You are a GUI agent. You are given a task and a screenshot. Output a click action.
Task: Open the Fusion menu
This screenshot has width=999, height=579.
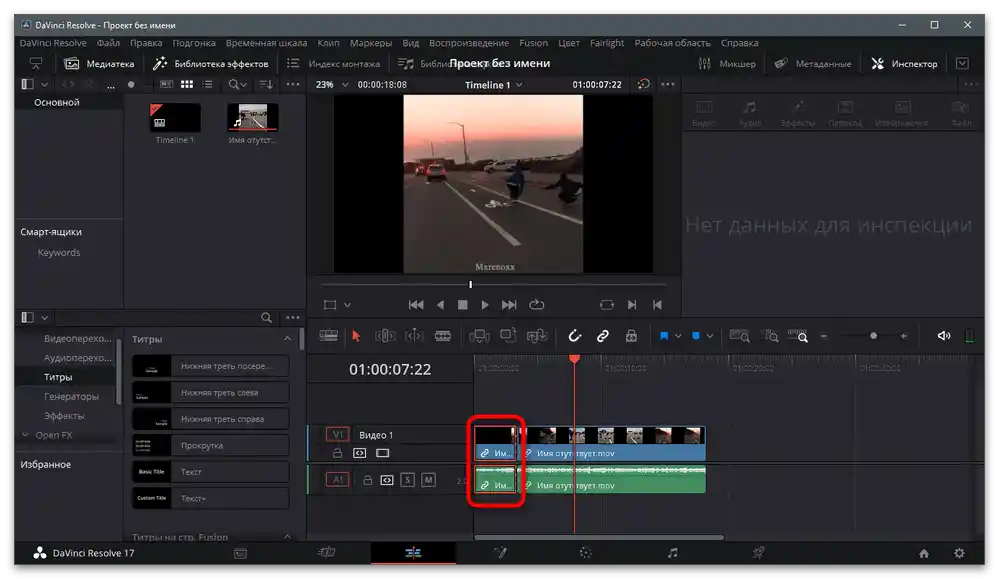(x=533, y=43)
